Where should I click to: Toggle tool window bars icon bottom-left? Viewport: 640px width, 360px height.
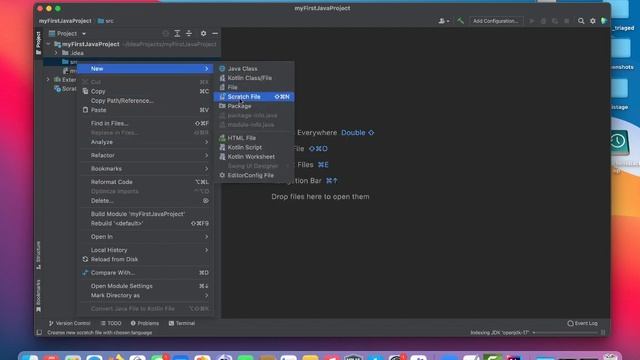coord(39,333)
